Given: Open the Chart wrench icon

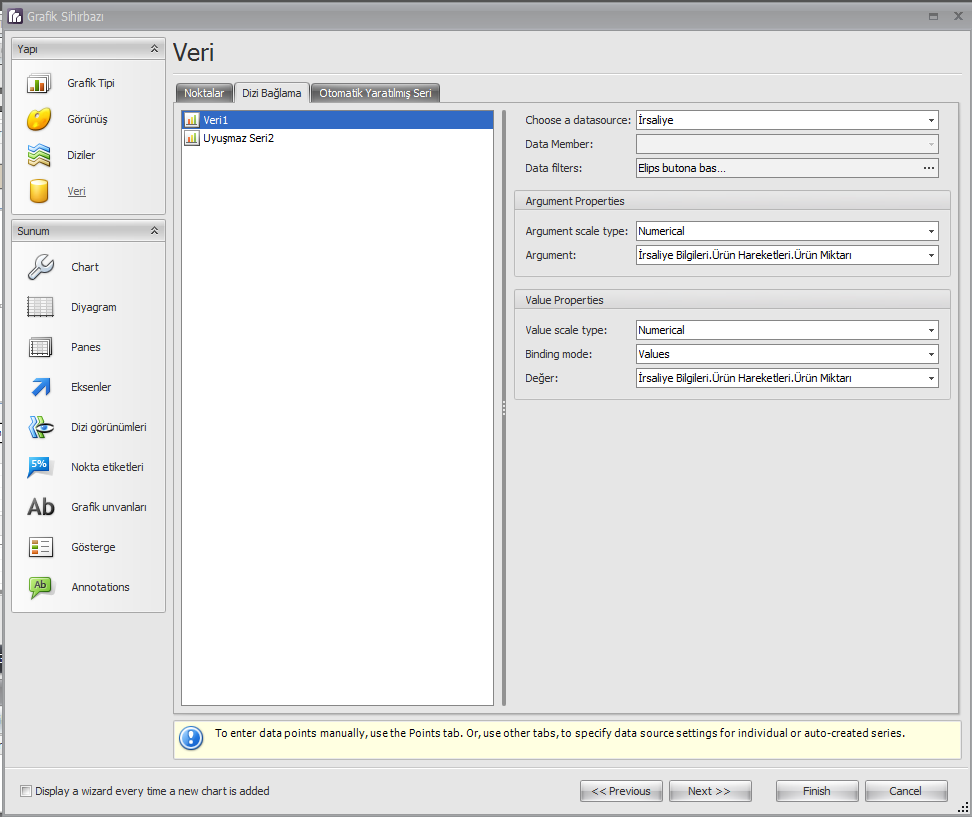Looking at the screenshot, I should [x=40, y=267].
